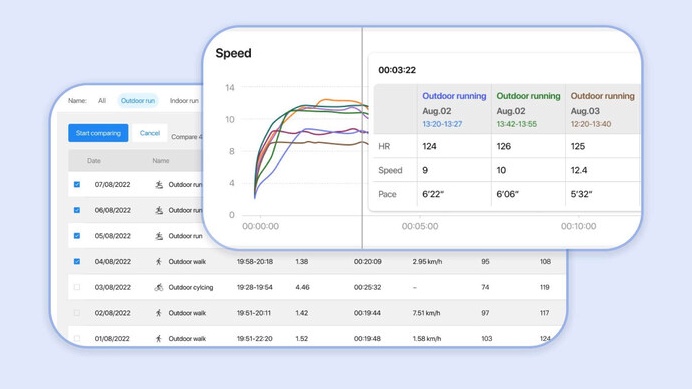
Task: Click the distance value 4.46
Action: tap(302, 287)
